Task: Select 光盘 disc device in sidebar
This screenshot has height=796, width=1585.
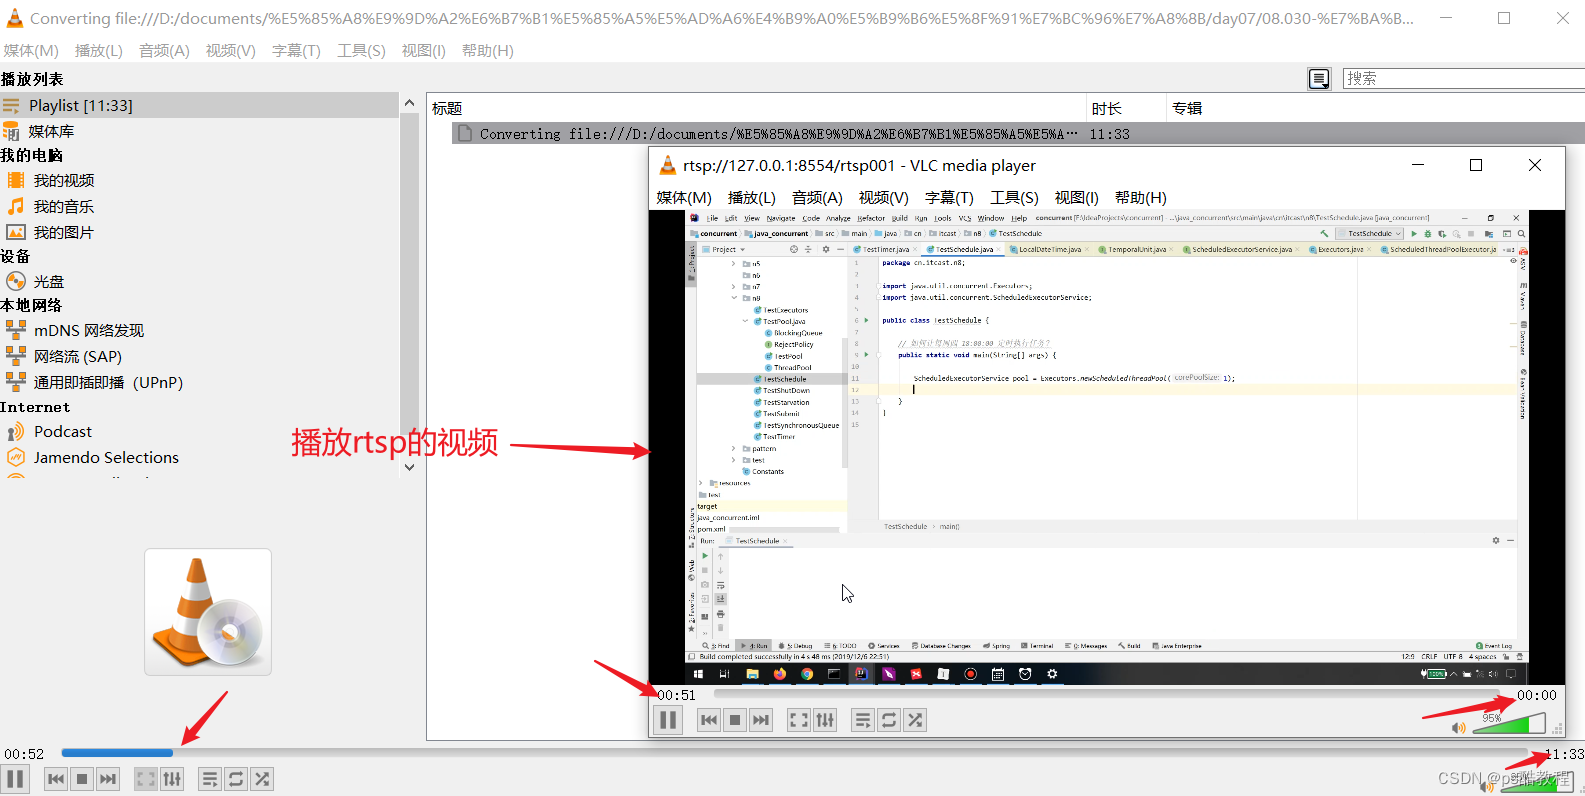Action: tap(49, 282)
